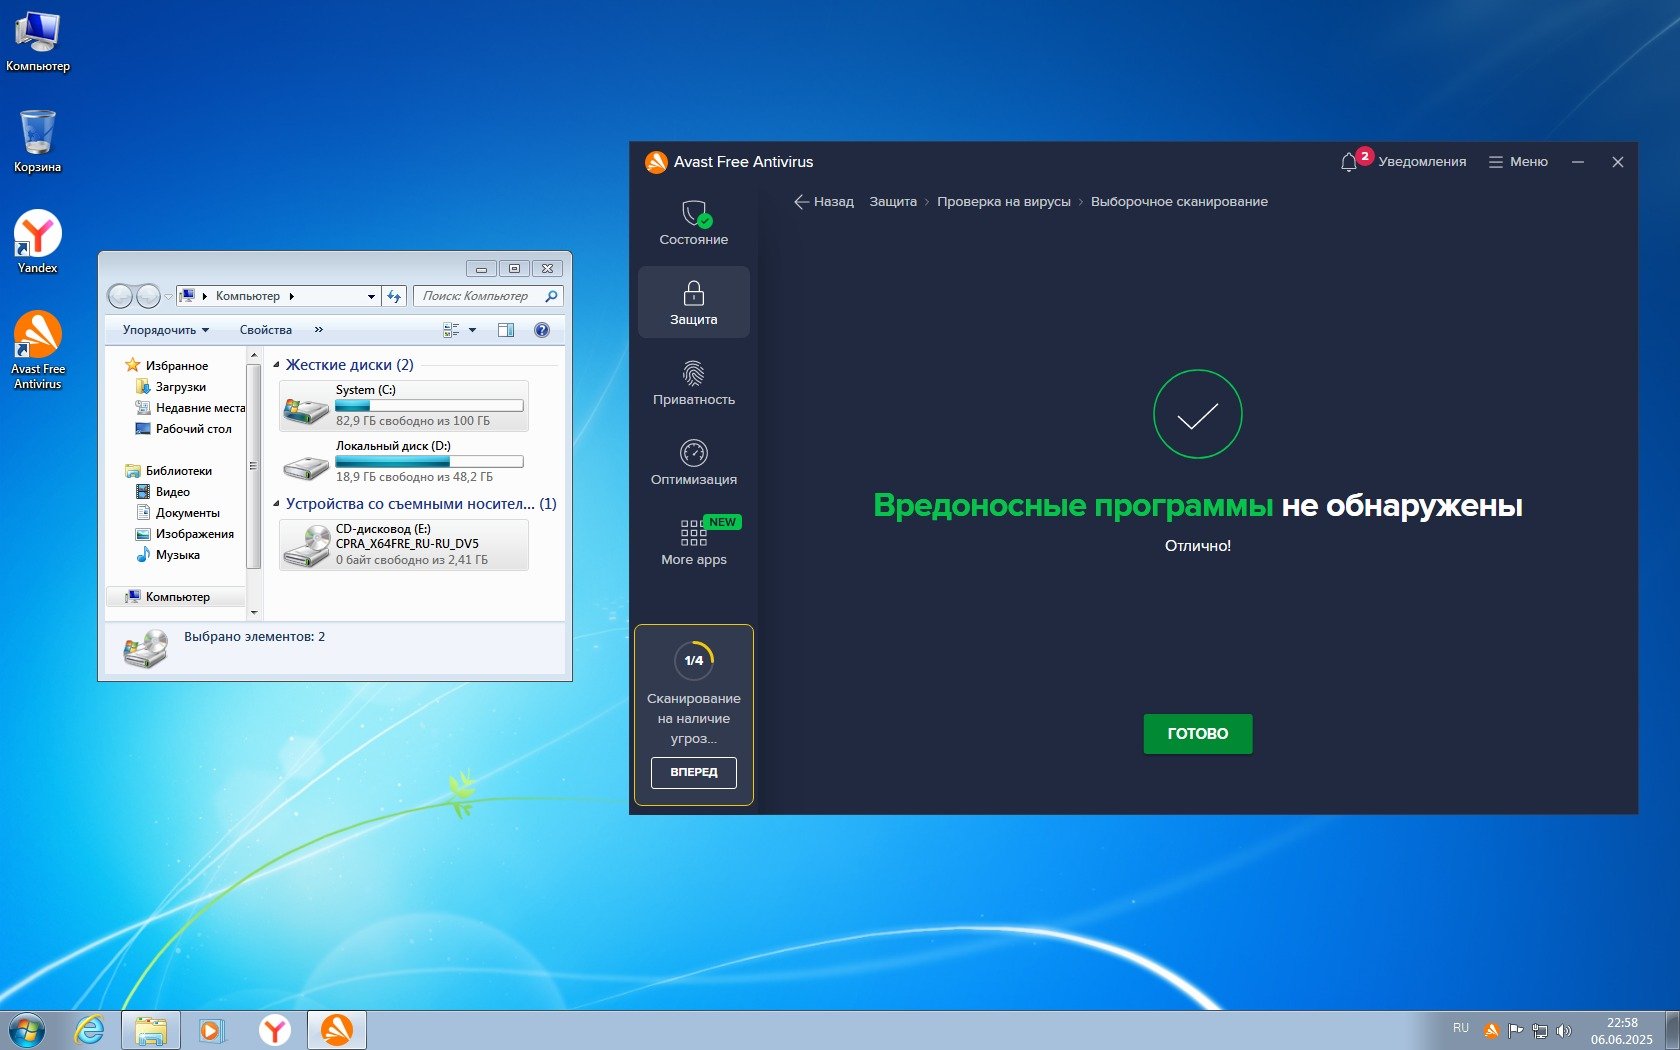Click the refresh button in Explorer address bar

[x=394, y=297]
